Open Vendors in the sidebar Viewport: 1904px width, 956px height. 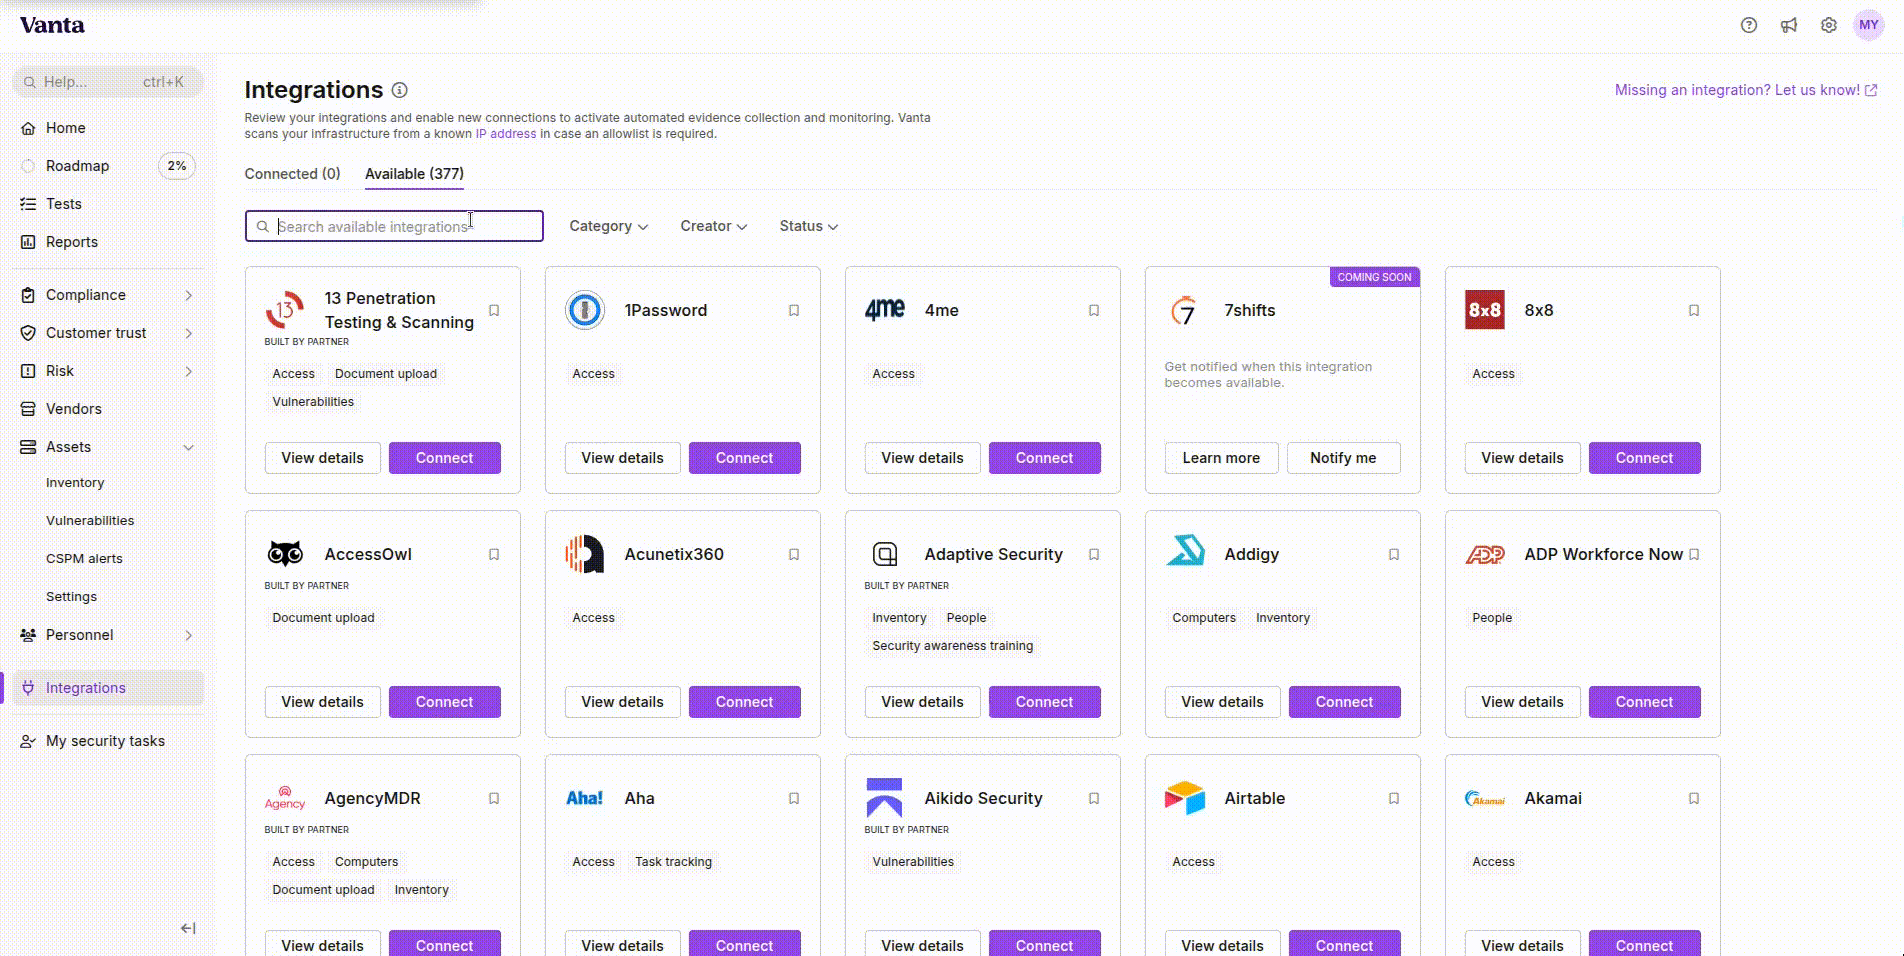[106, 409]
